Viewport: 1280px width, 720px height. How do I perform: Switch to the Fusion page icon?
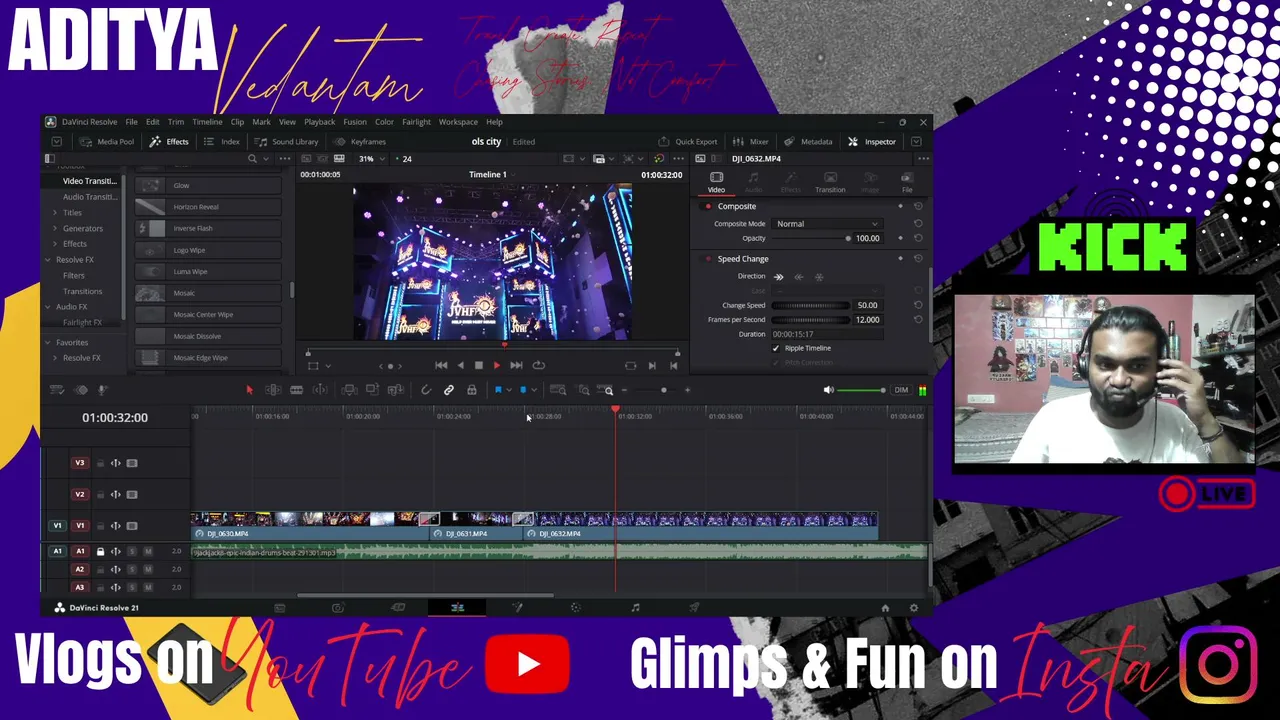tap(517, 608)
